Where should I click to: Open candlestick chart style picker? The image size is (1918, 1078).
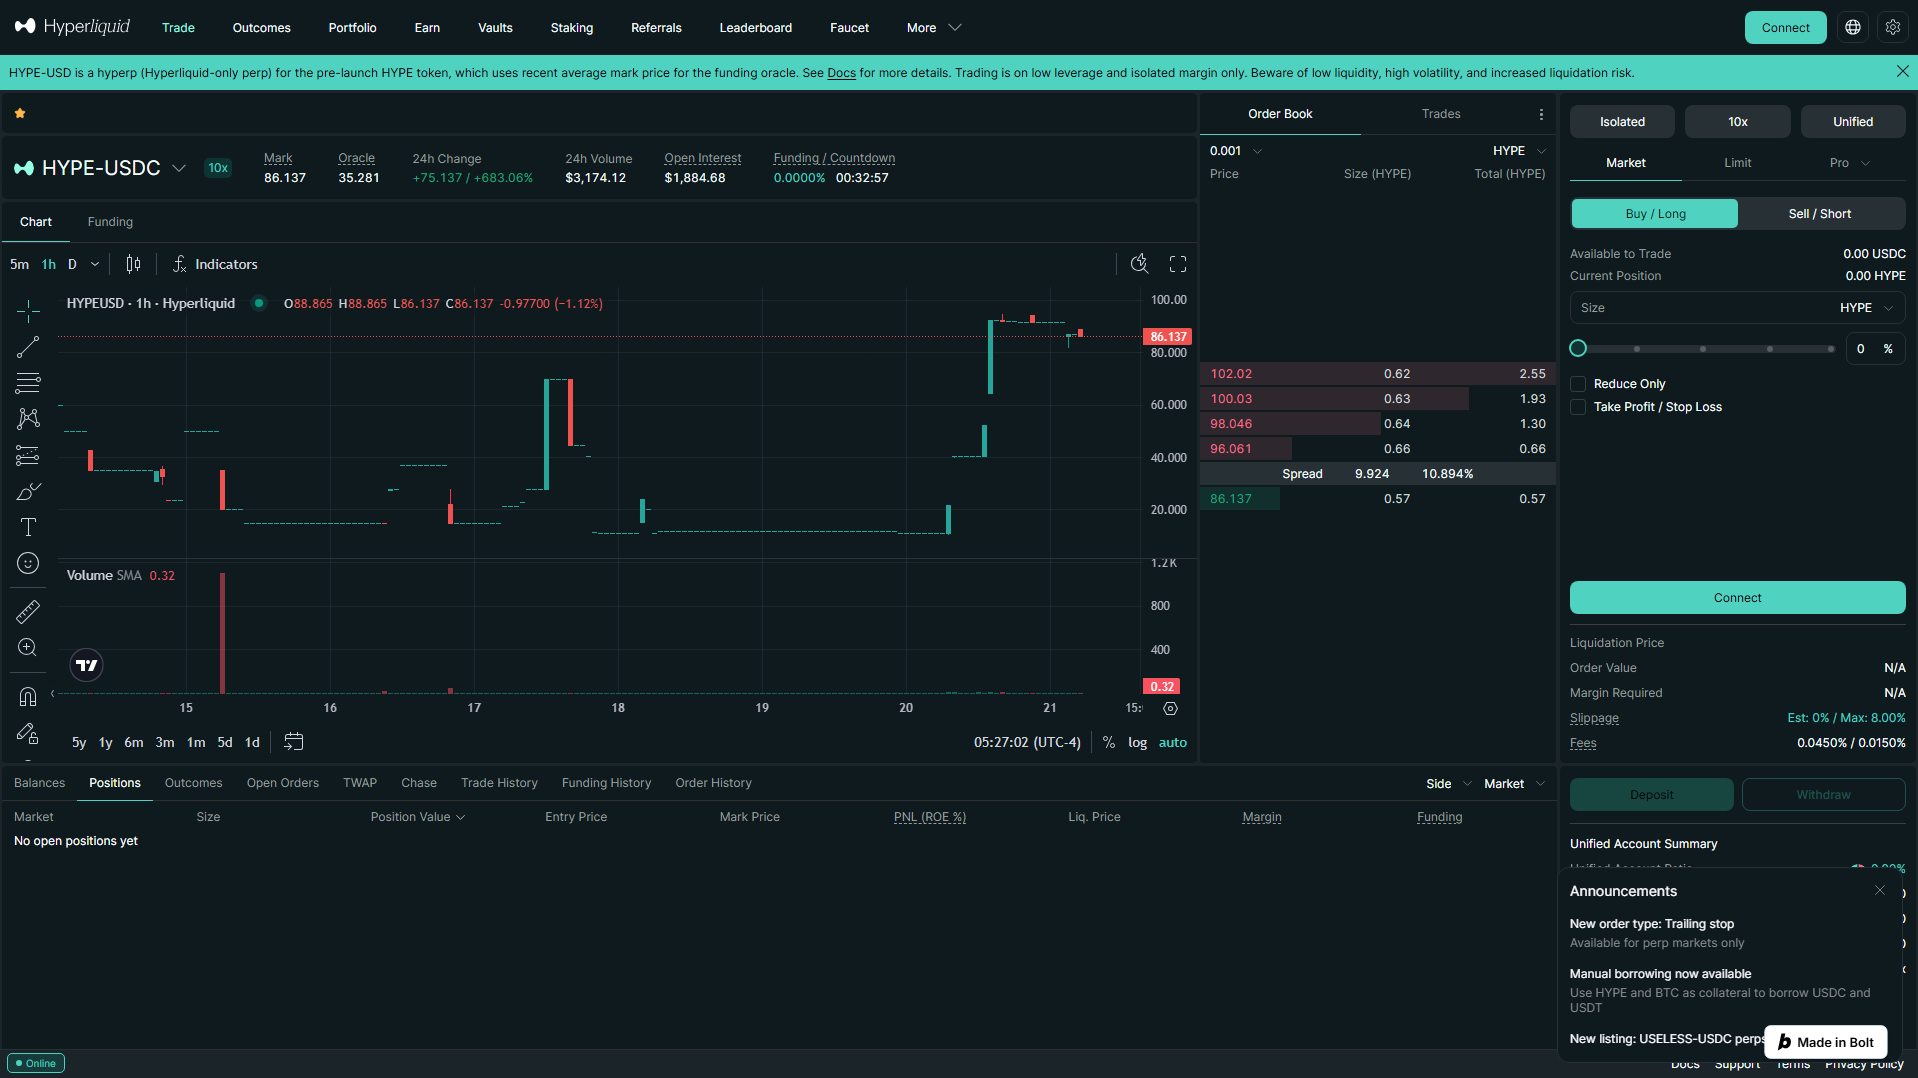(133, 264)
